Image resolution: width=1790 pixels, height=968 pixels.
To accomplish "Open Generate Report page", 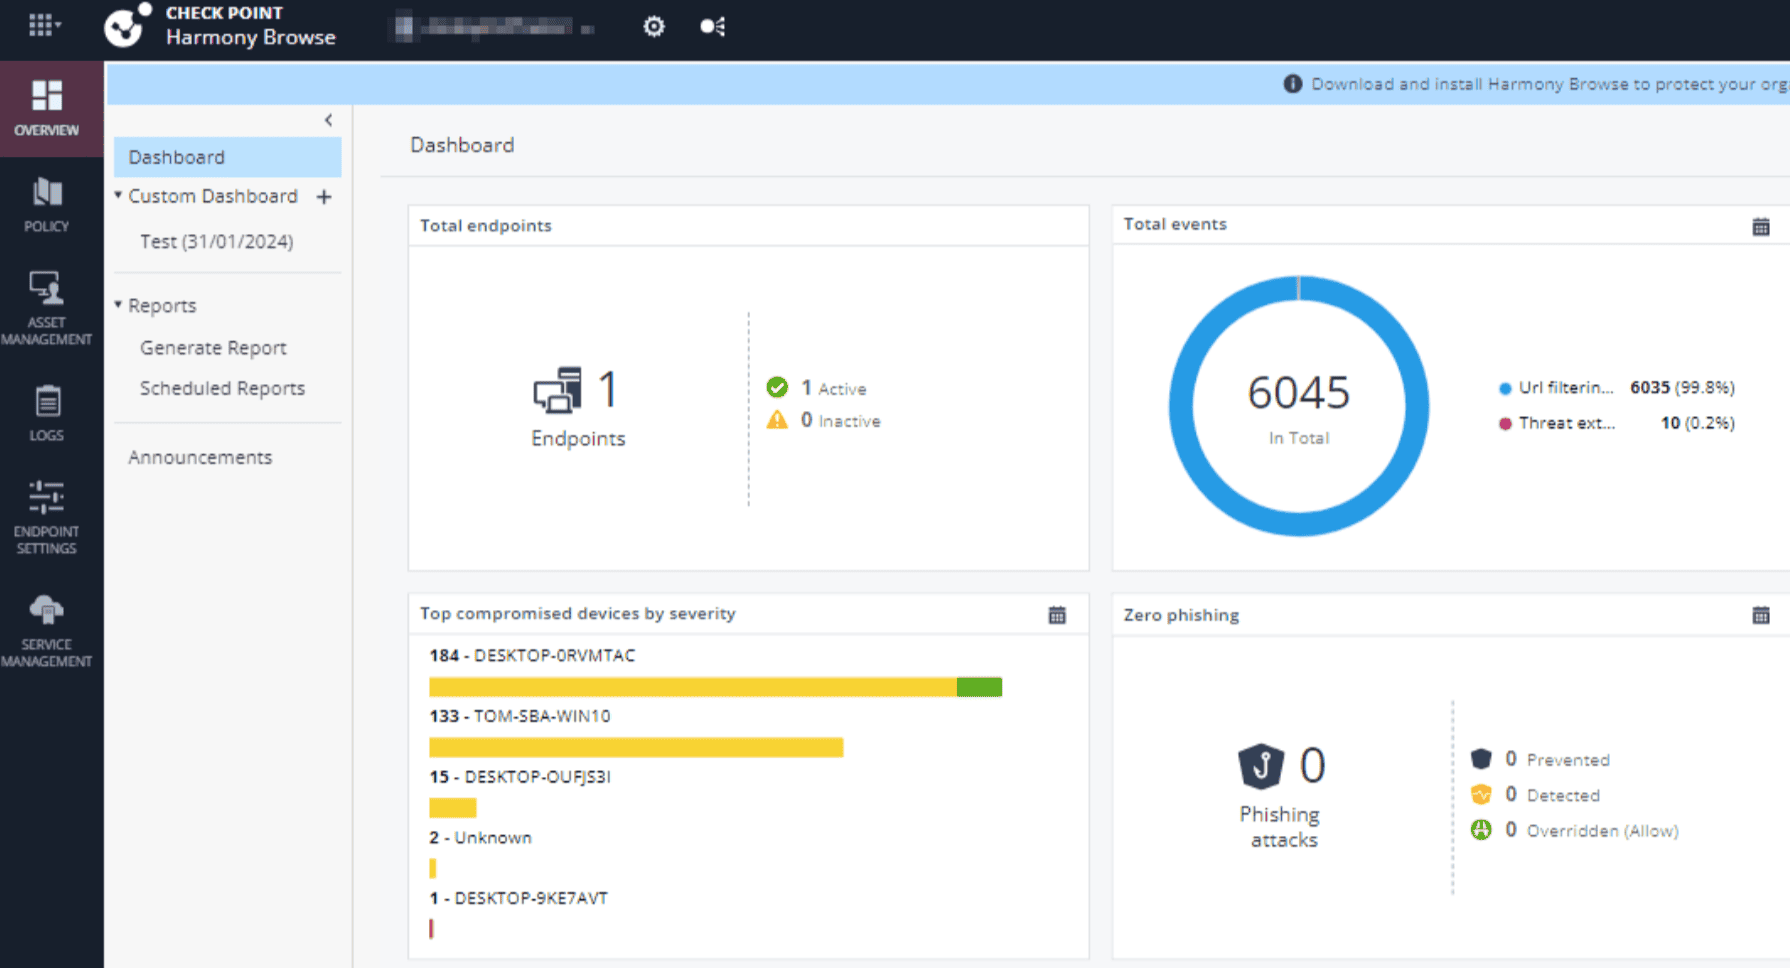I will pos(213,348).
